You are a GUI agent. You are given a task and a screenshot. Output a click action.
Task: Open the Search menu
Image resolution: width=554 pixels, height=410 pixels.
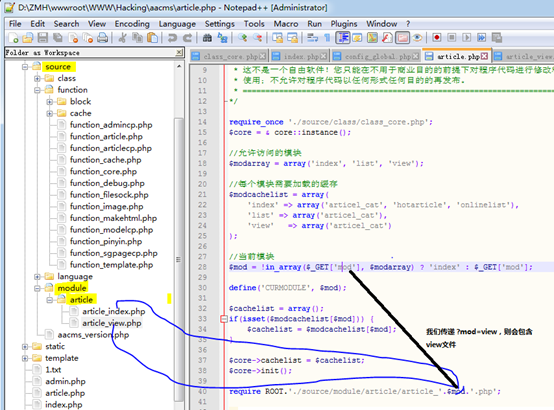66,24
